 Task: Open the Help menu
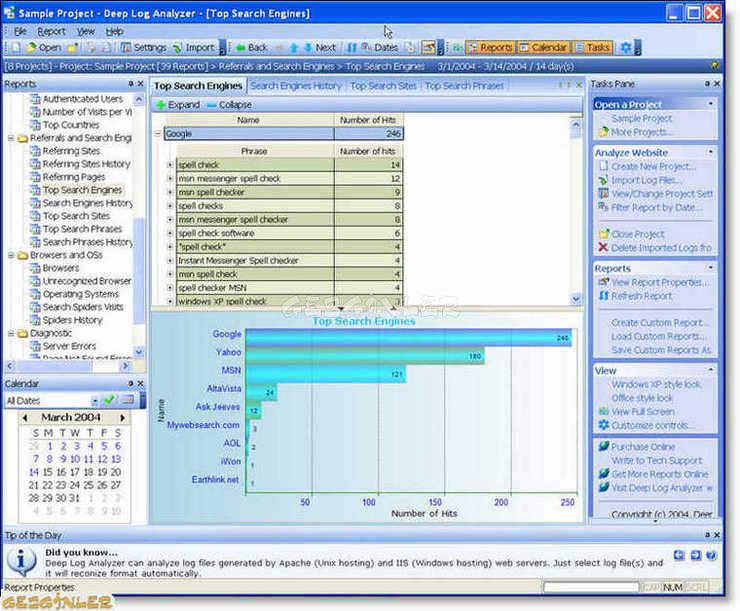(x=114, y=32)
